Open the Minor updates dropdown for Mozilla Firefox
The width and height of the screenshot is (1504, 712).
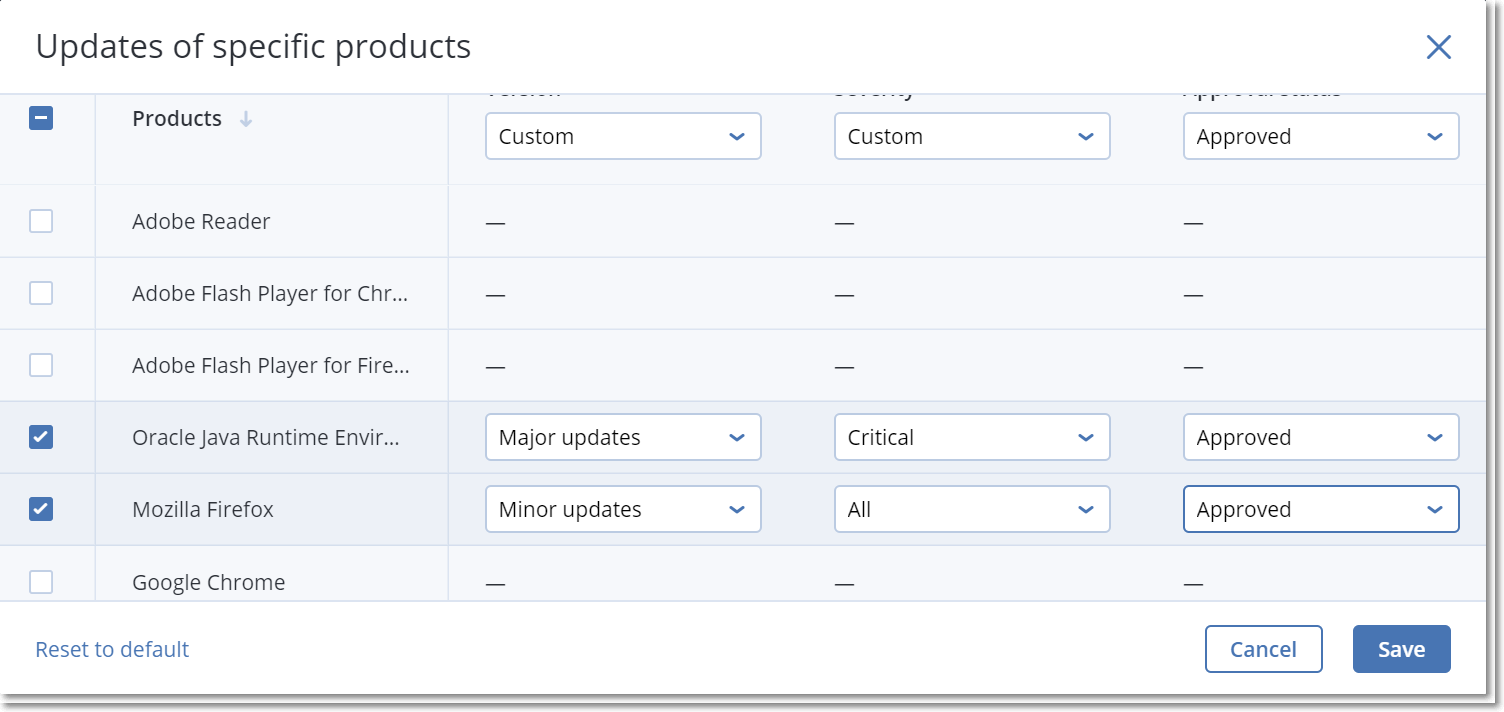coord(622,509)
